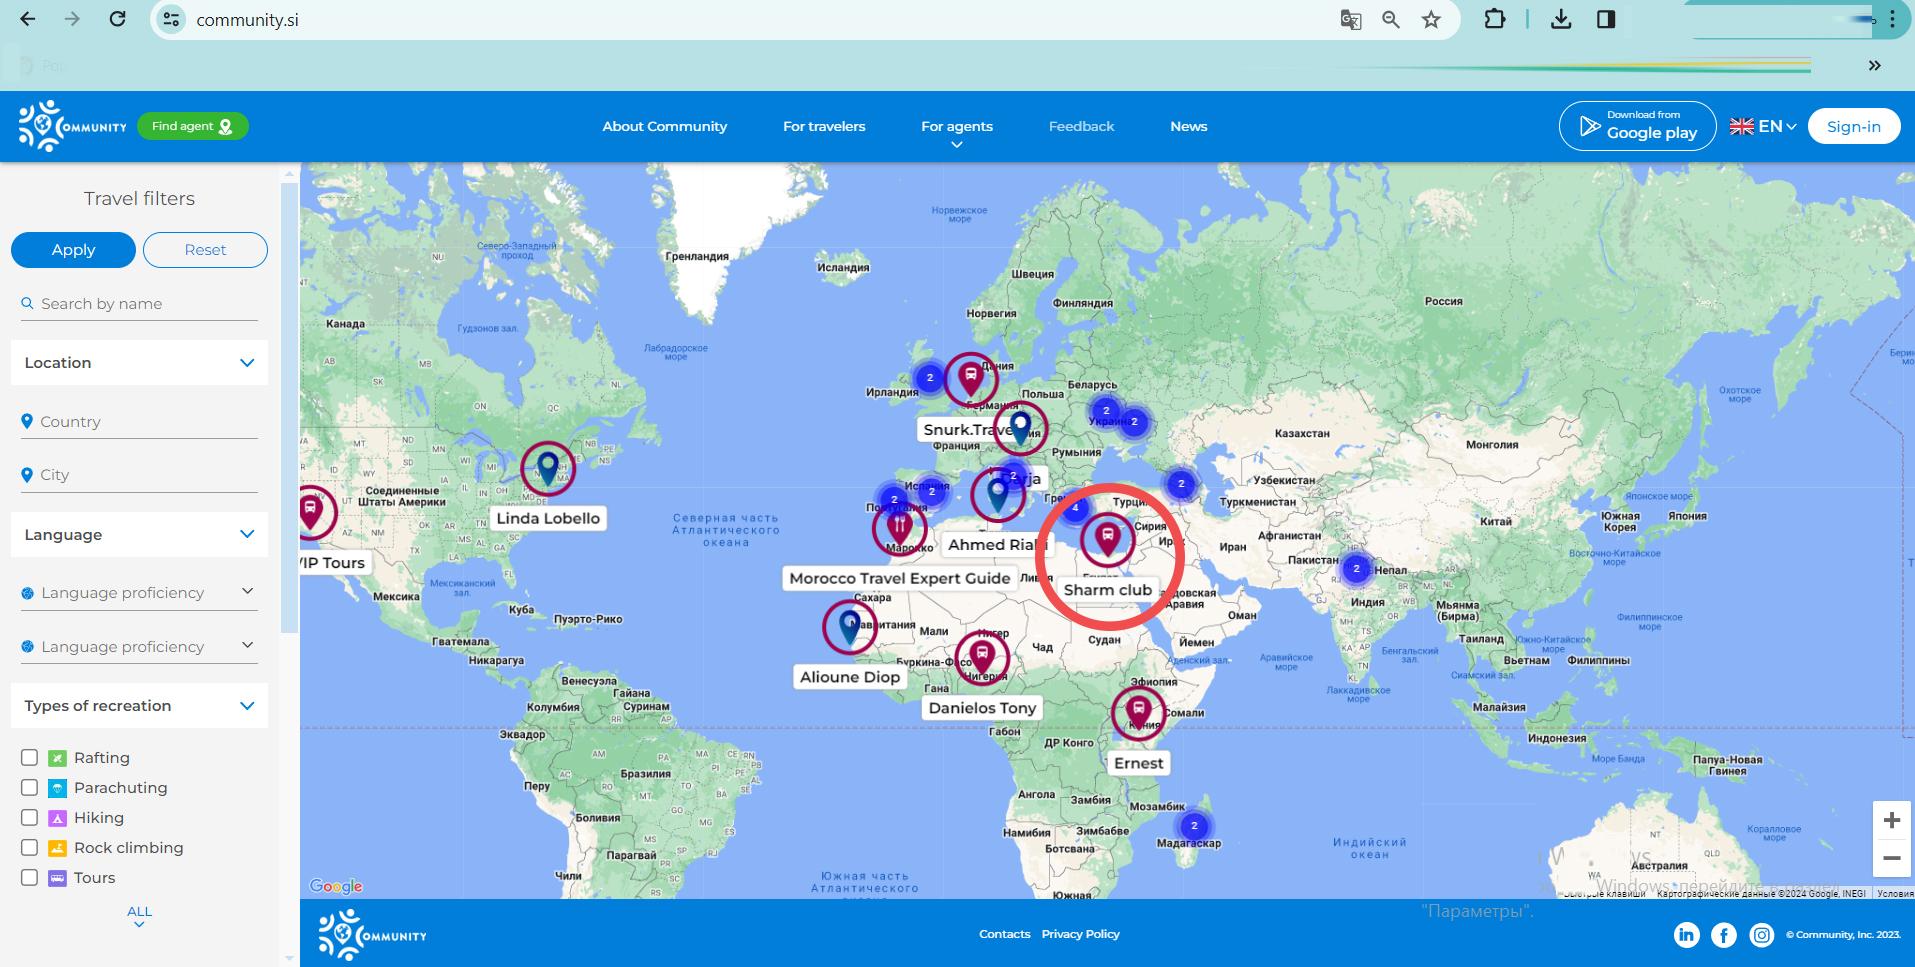Click Download from Google play button
1915x967 pixels.
1637,126
